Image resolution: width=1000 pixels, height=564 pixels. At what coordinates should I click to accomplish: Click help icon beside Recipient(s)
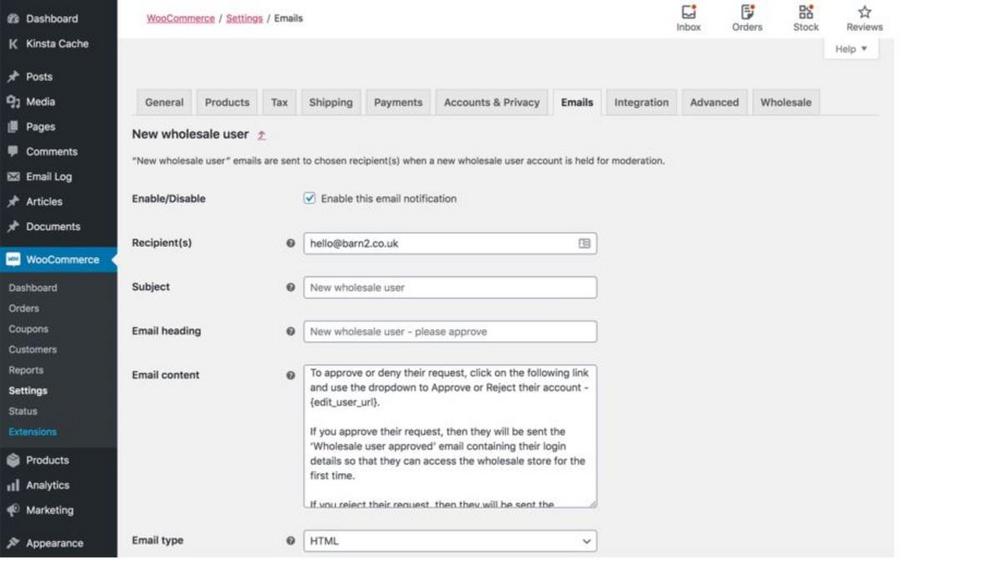291,243
